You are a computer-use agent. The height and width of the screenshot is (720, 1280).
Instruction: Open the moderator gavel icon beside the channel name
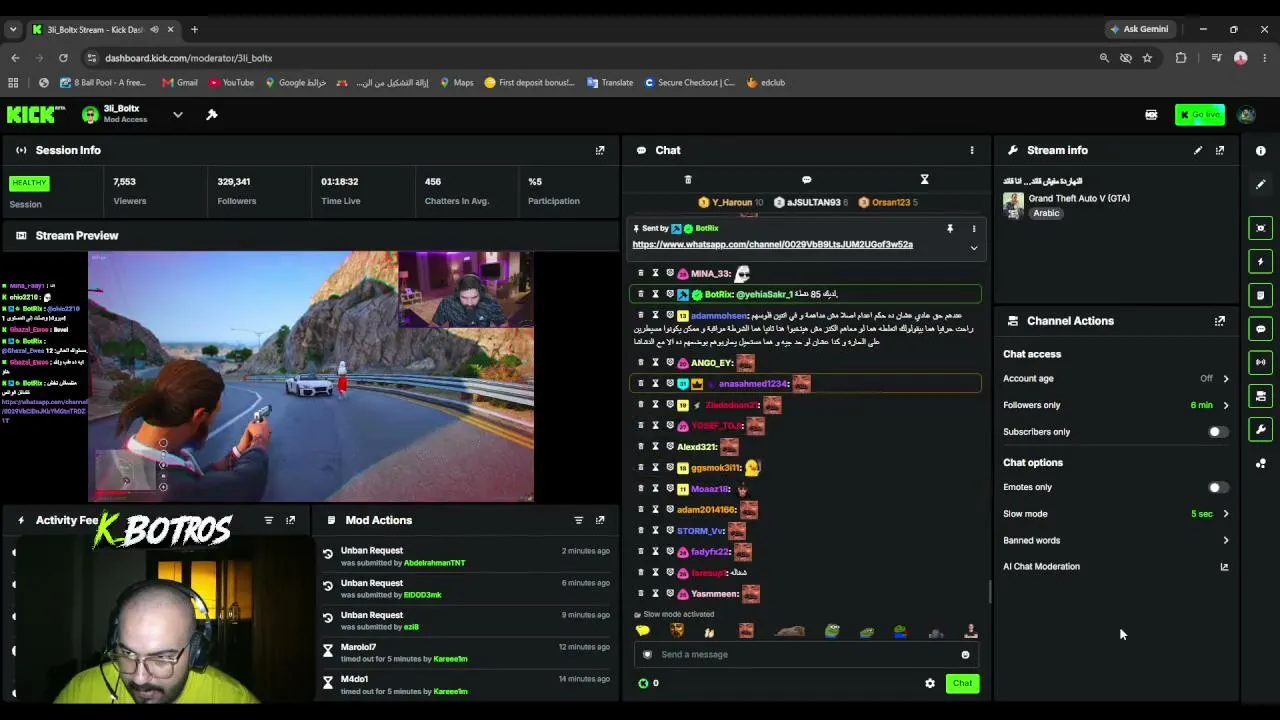point(212,115)
